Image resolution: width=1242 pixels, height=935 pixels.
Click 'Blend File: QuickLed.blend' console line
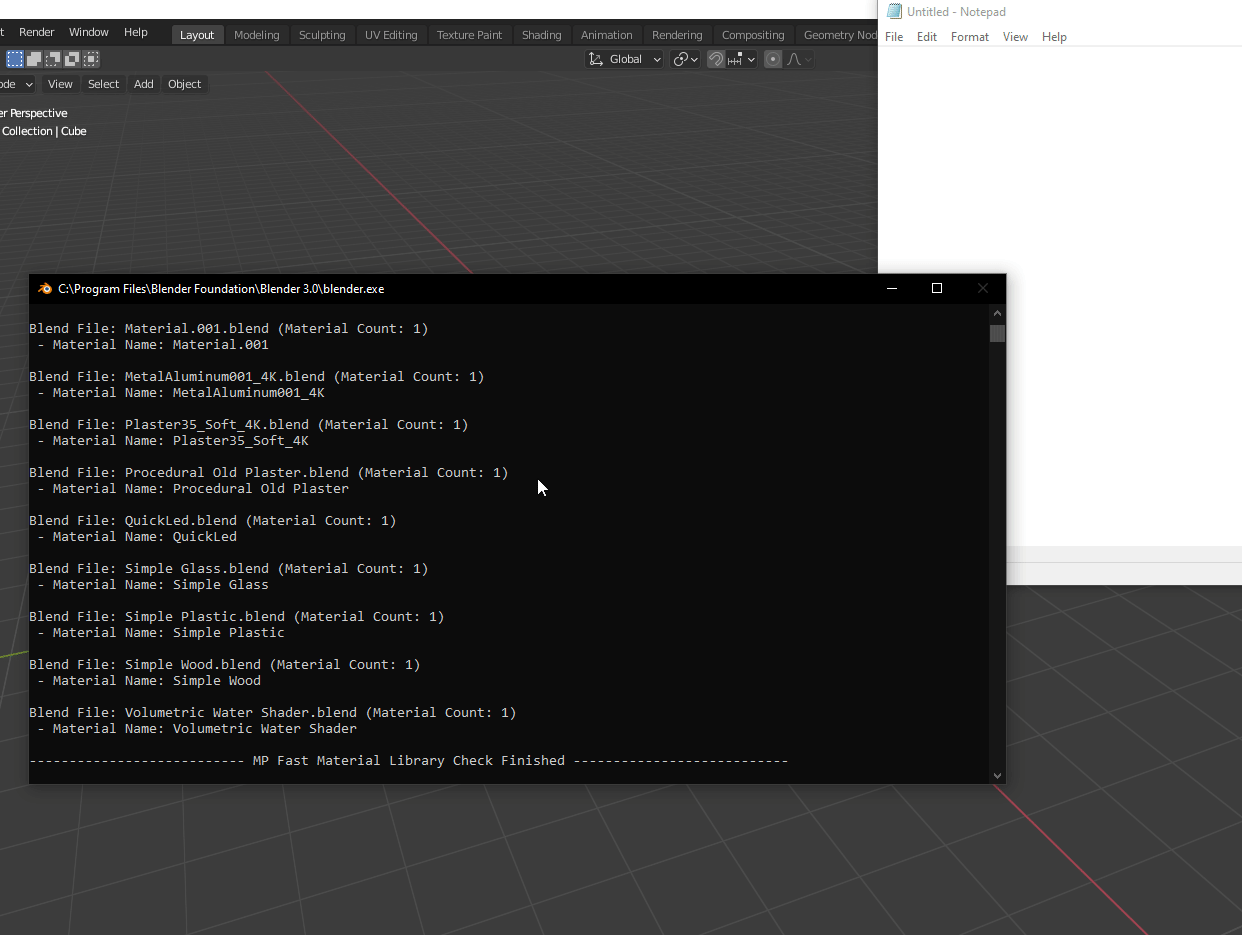click(213, 521)
